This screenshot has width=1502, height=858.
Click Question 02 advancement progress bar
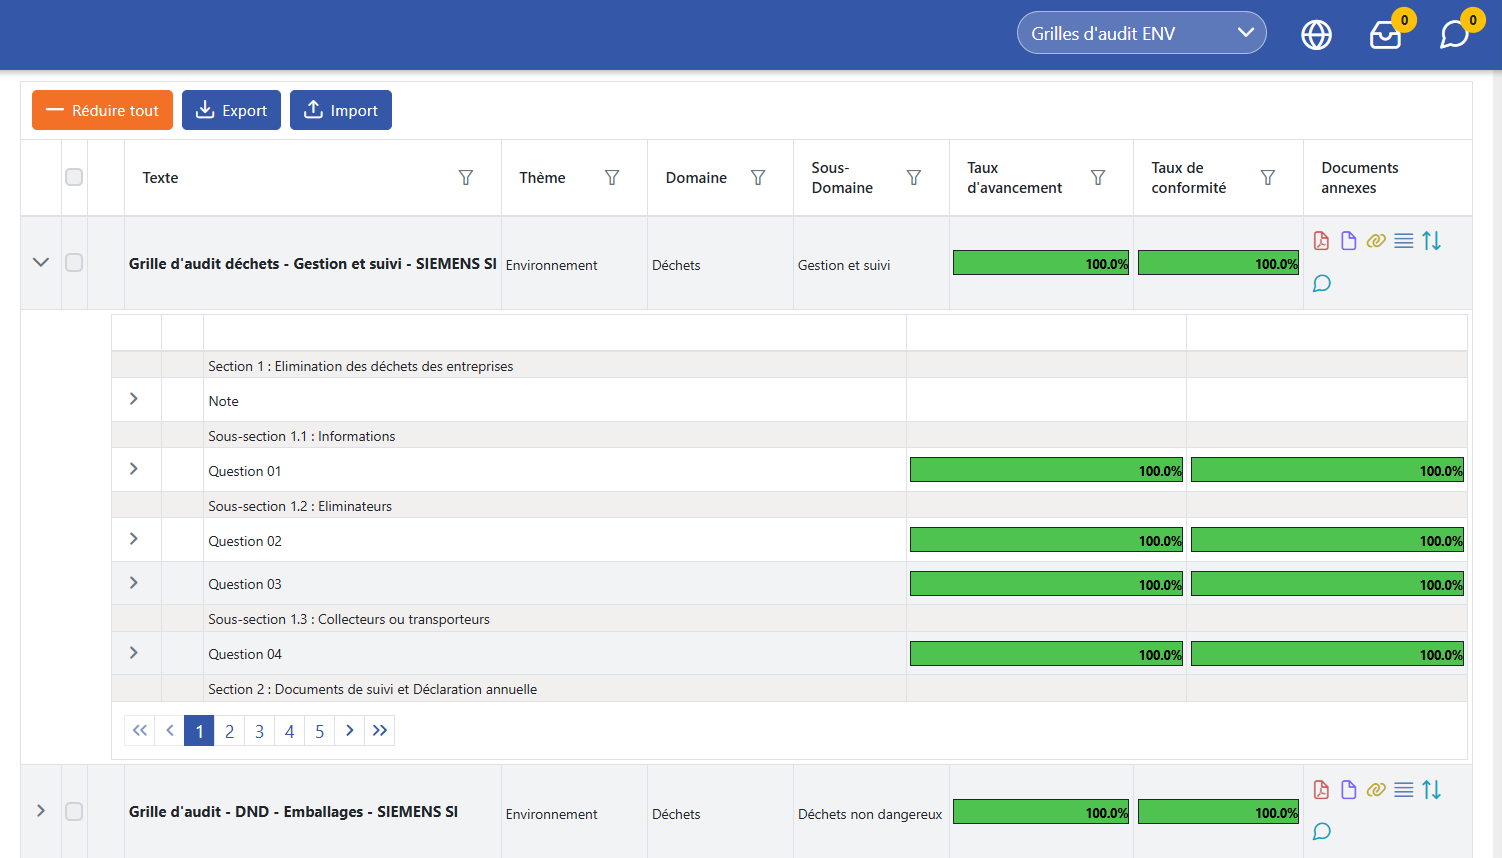click(1046, 540)
